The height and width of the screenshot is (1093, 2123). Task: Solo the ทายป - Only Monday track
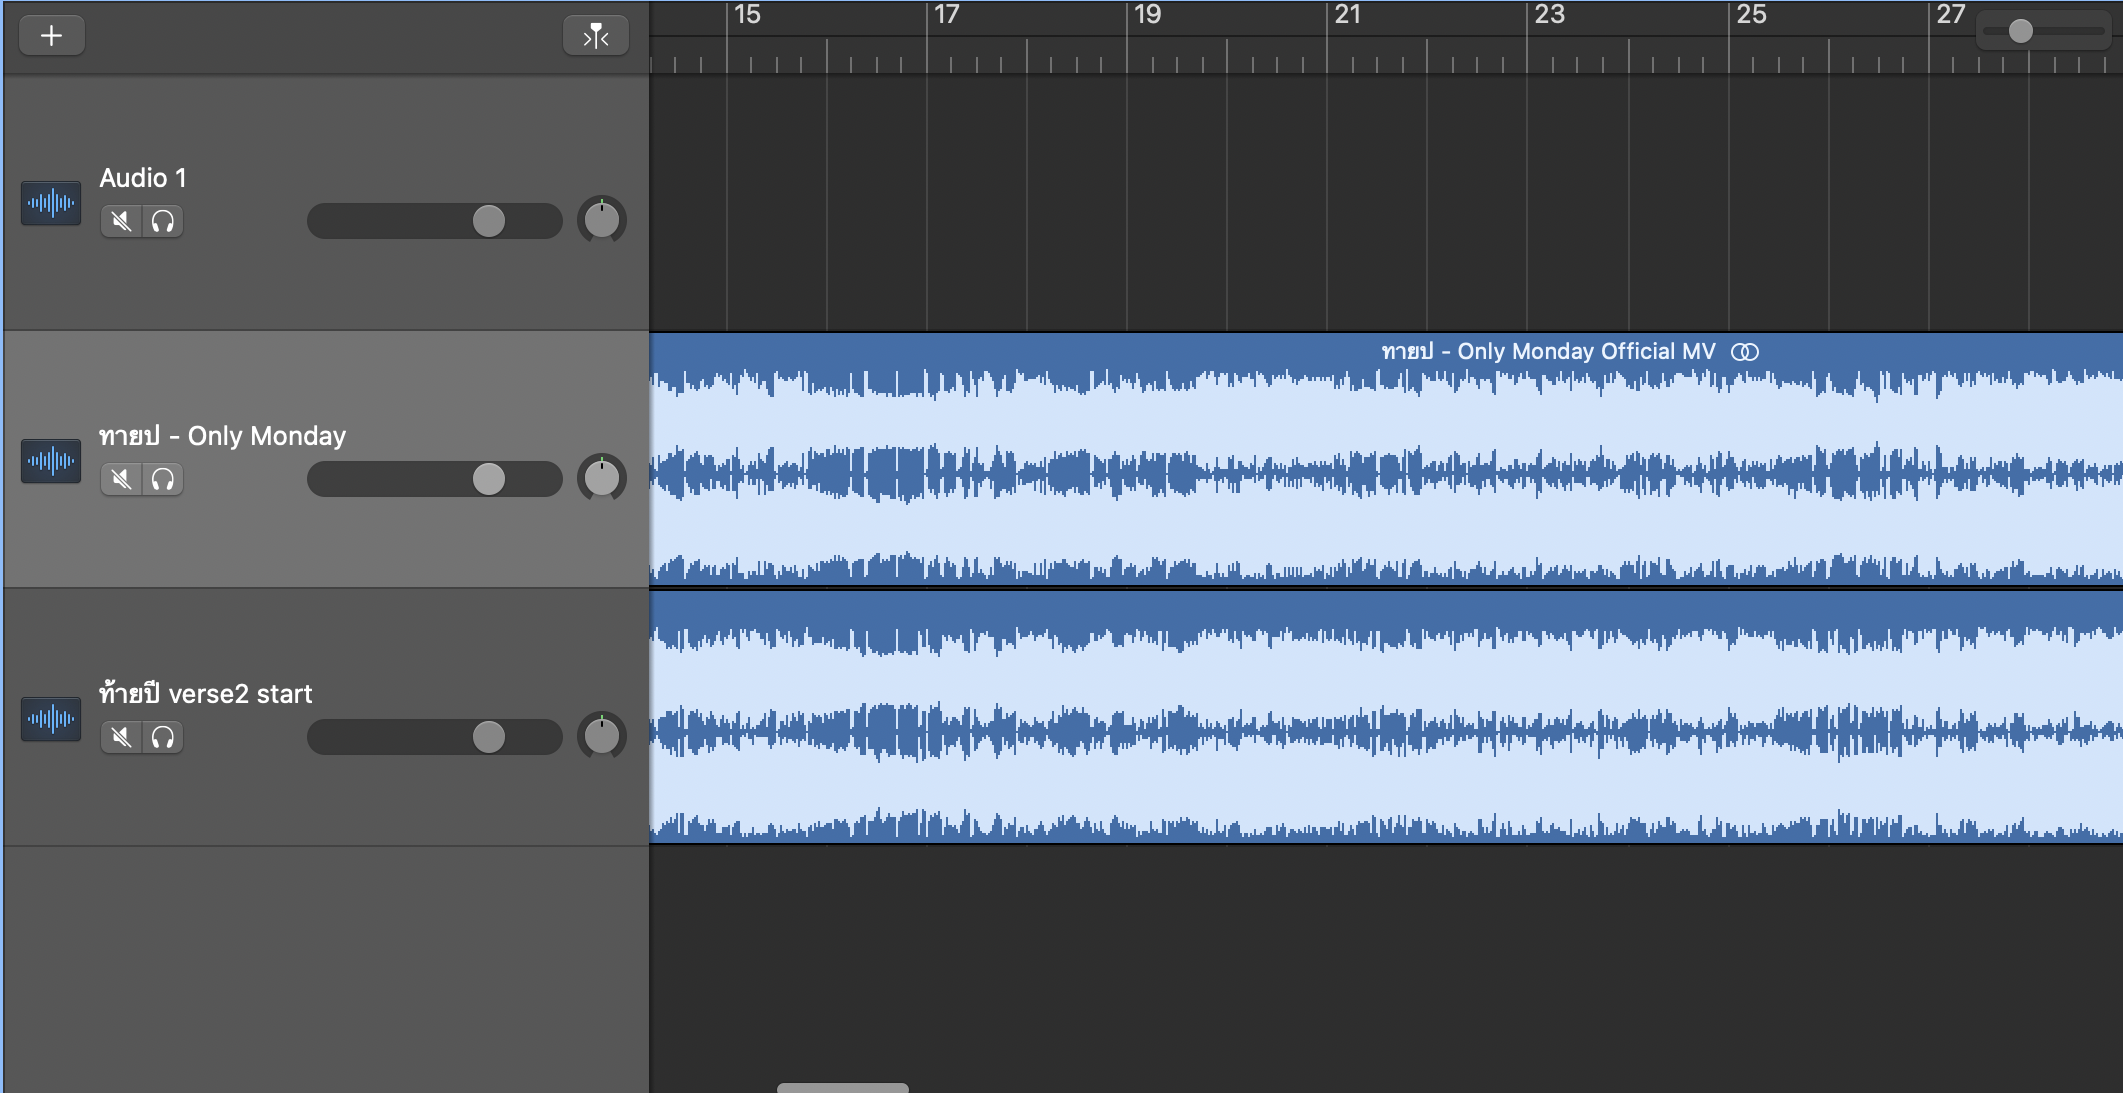[163, 479]
